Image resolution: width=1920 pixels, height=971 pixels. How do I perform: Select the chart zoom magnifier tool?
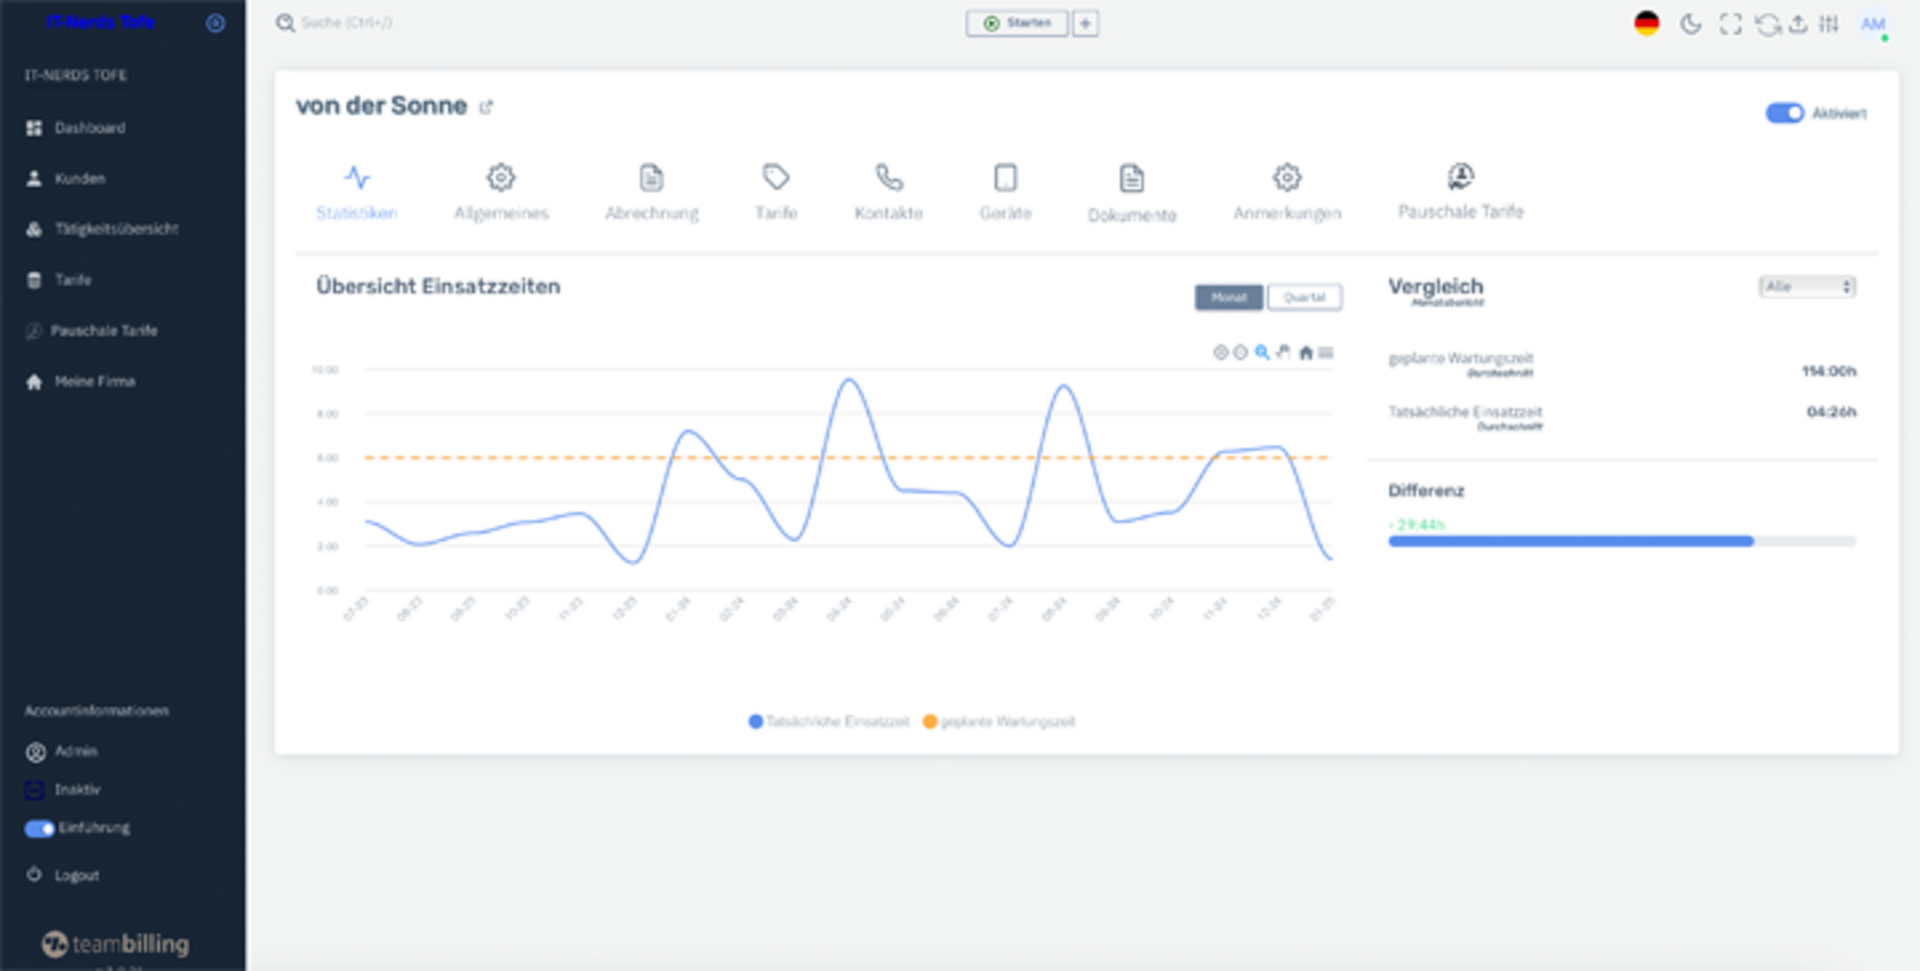pos(1262,352)
